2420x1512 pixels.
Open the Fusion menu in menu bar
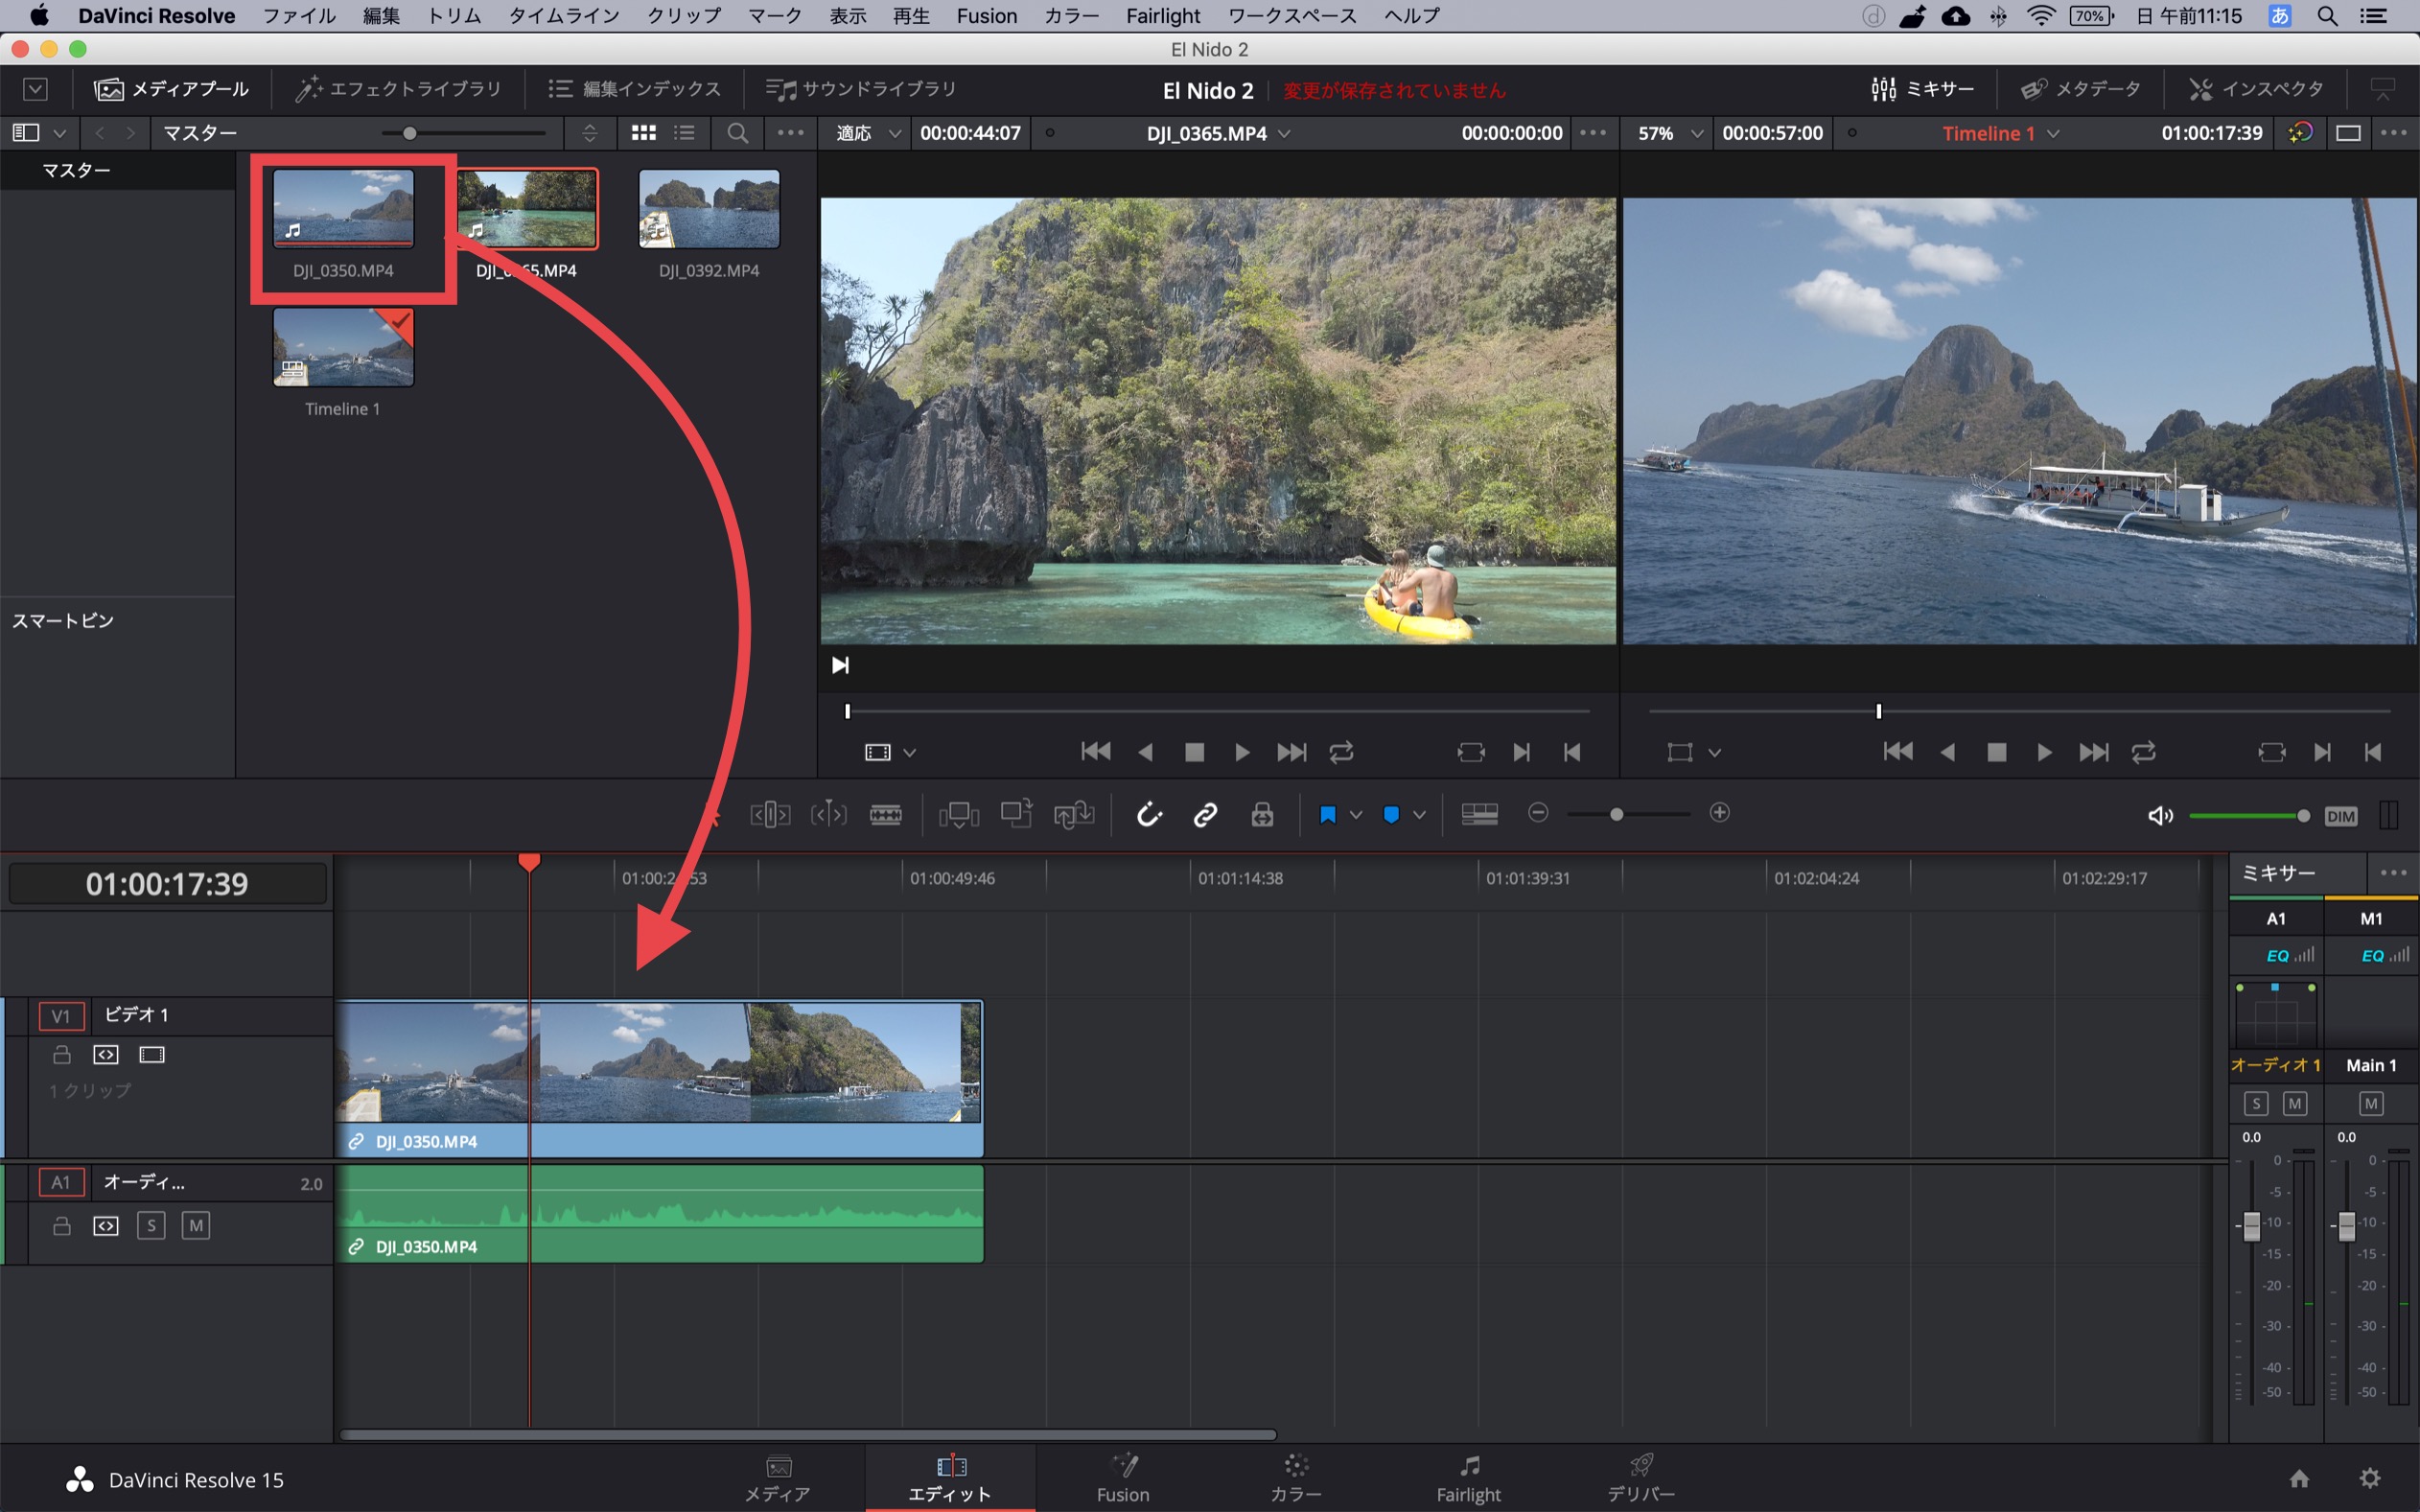986,16
